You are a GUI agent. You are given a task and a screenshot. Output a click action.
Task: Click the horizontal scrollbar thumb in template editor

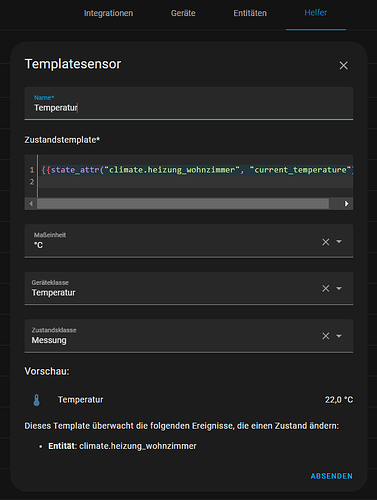[x=183, y=204]
